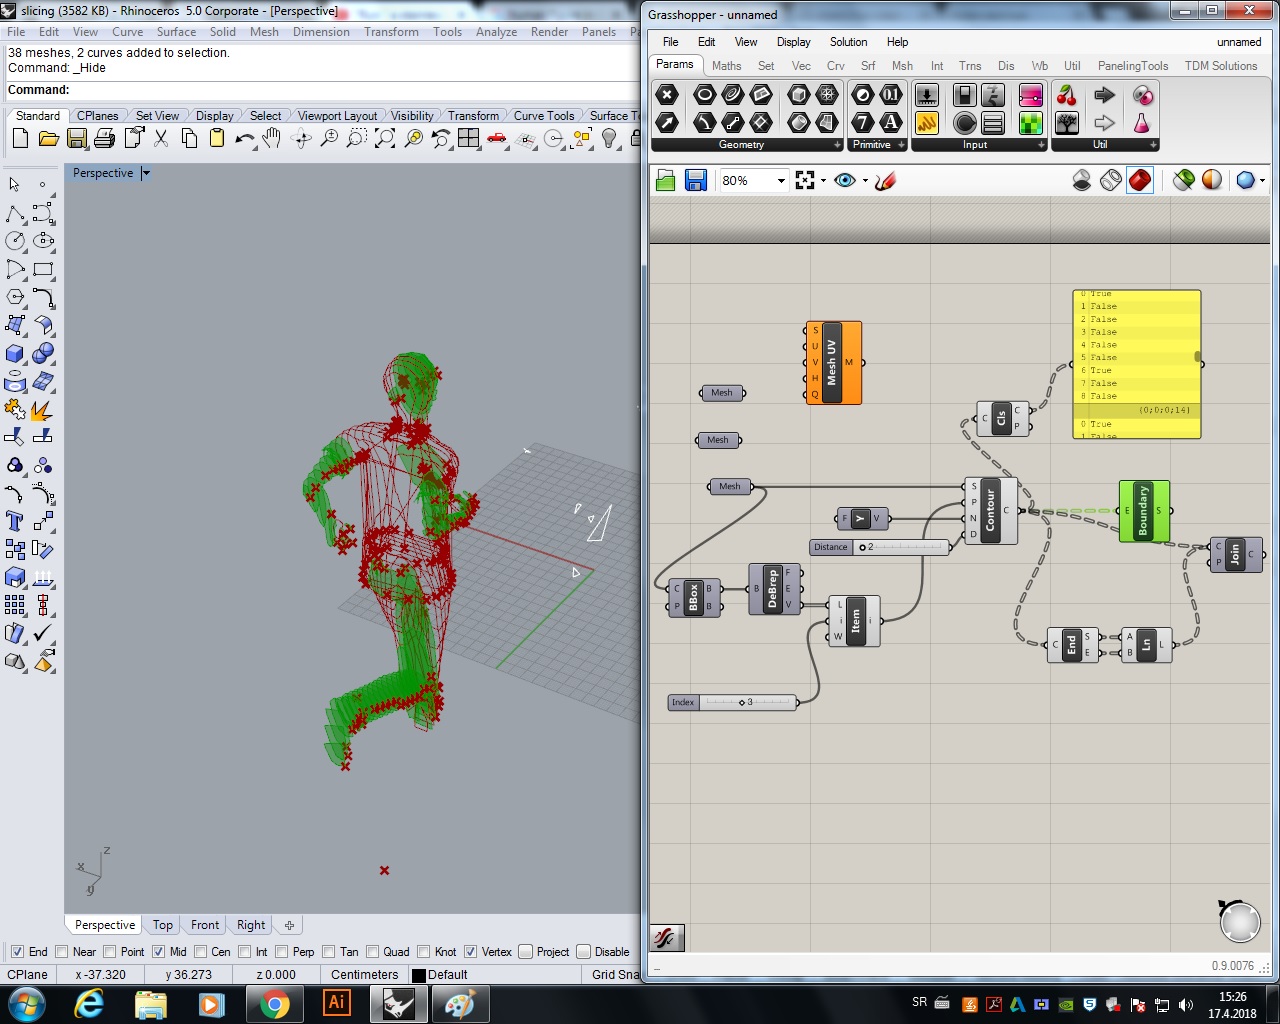The image size is (1280, 1024).
Task: Click the Grasshopper open file green folder icon
Action: click(666, 180)
